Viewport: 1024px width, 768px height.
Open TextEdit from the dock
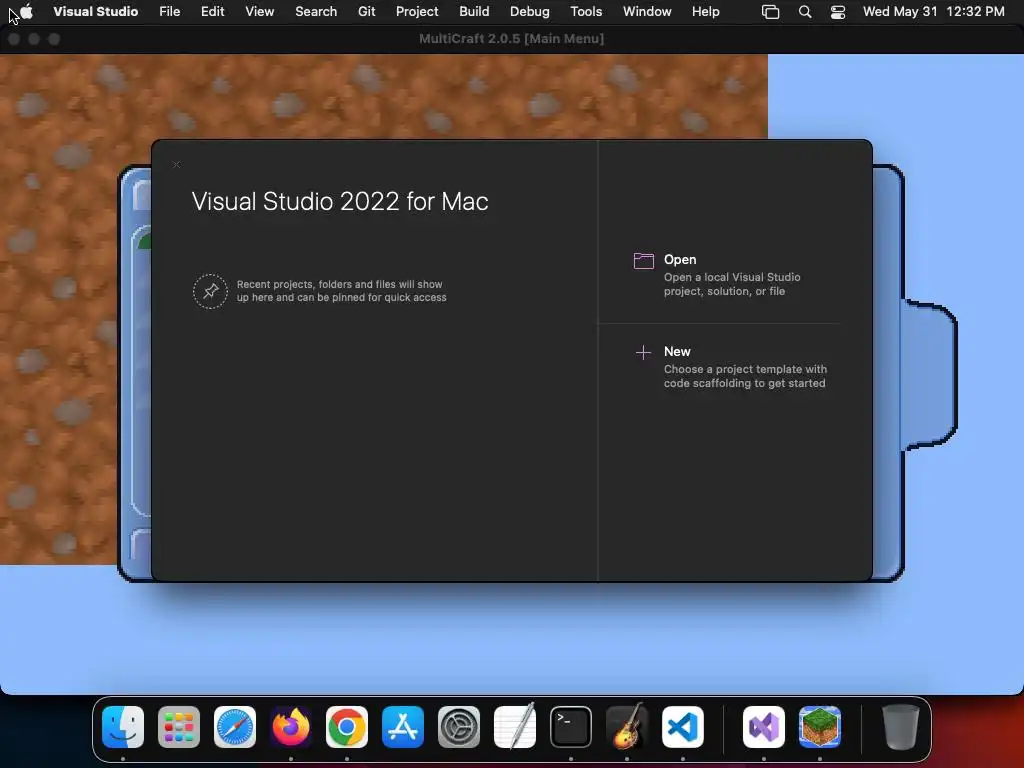515,727
